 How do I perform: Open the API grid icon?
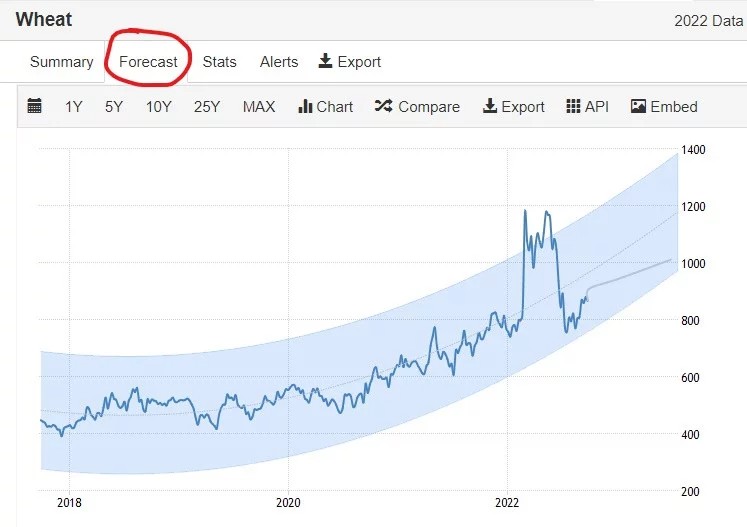coord(573,106)
